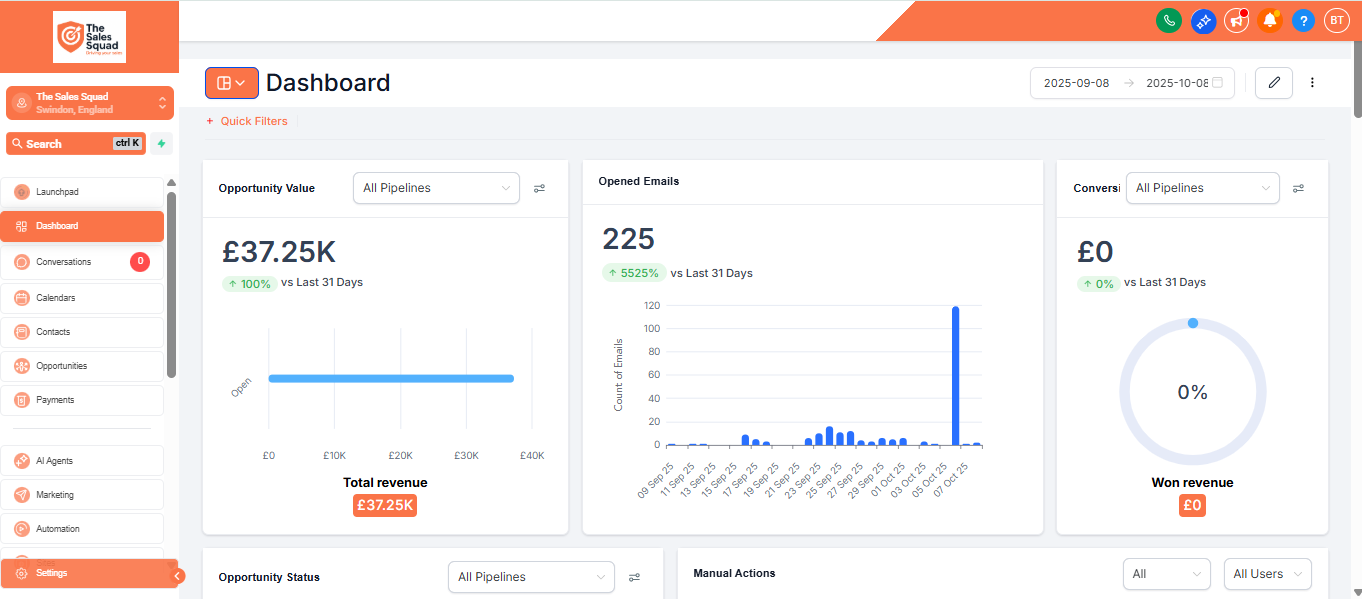This screenshot has width=1362, height=599.
Task: Click the pencil edit dashboard icon
Action: (x=1274, y=83)
